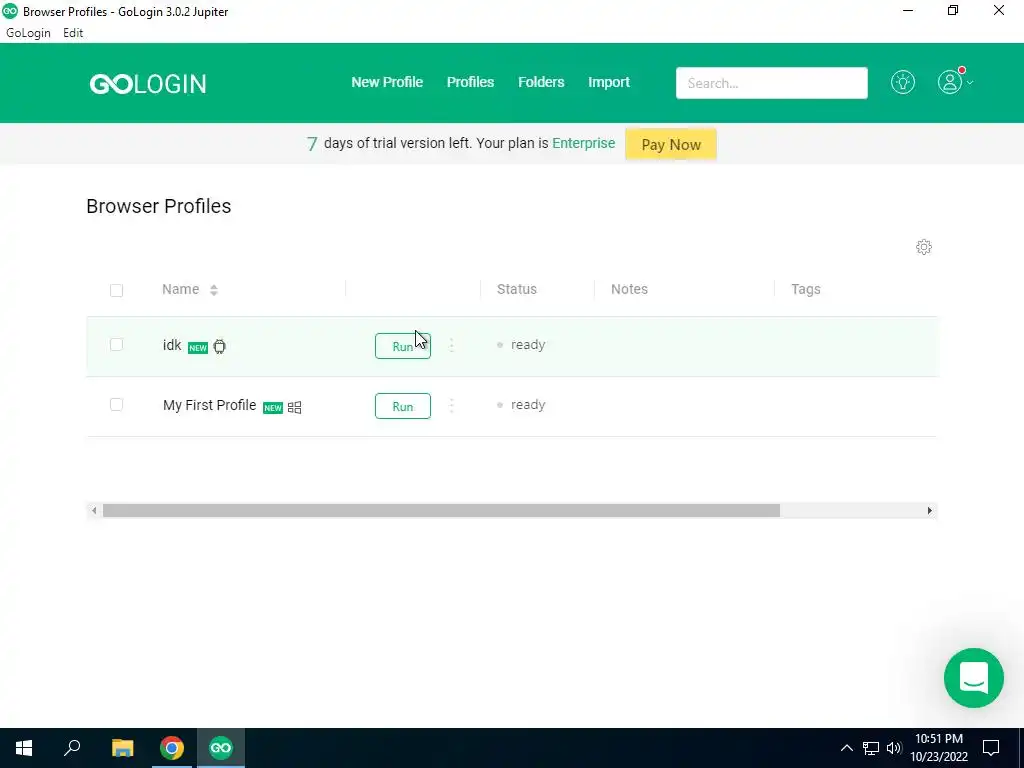Open Google Chrome from taskbar
The width and height of the screenshot is (1024, 768).
(x=172, y=748)
